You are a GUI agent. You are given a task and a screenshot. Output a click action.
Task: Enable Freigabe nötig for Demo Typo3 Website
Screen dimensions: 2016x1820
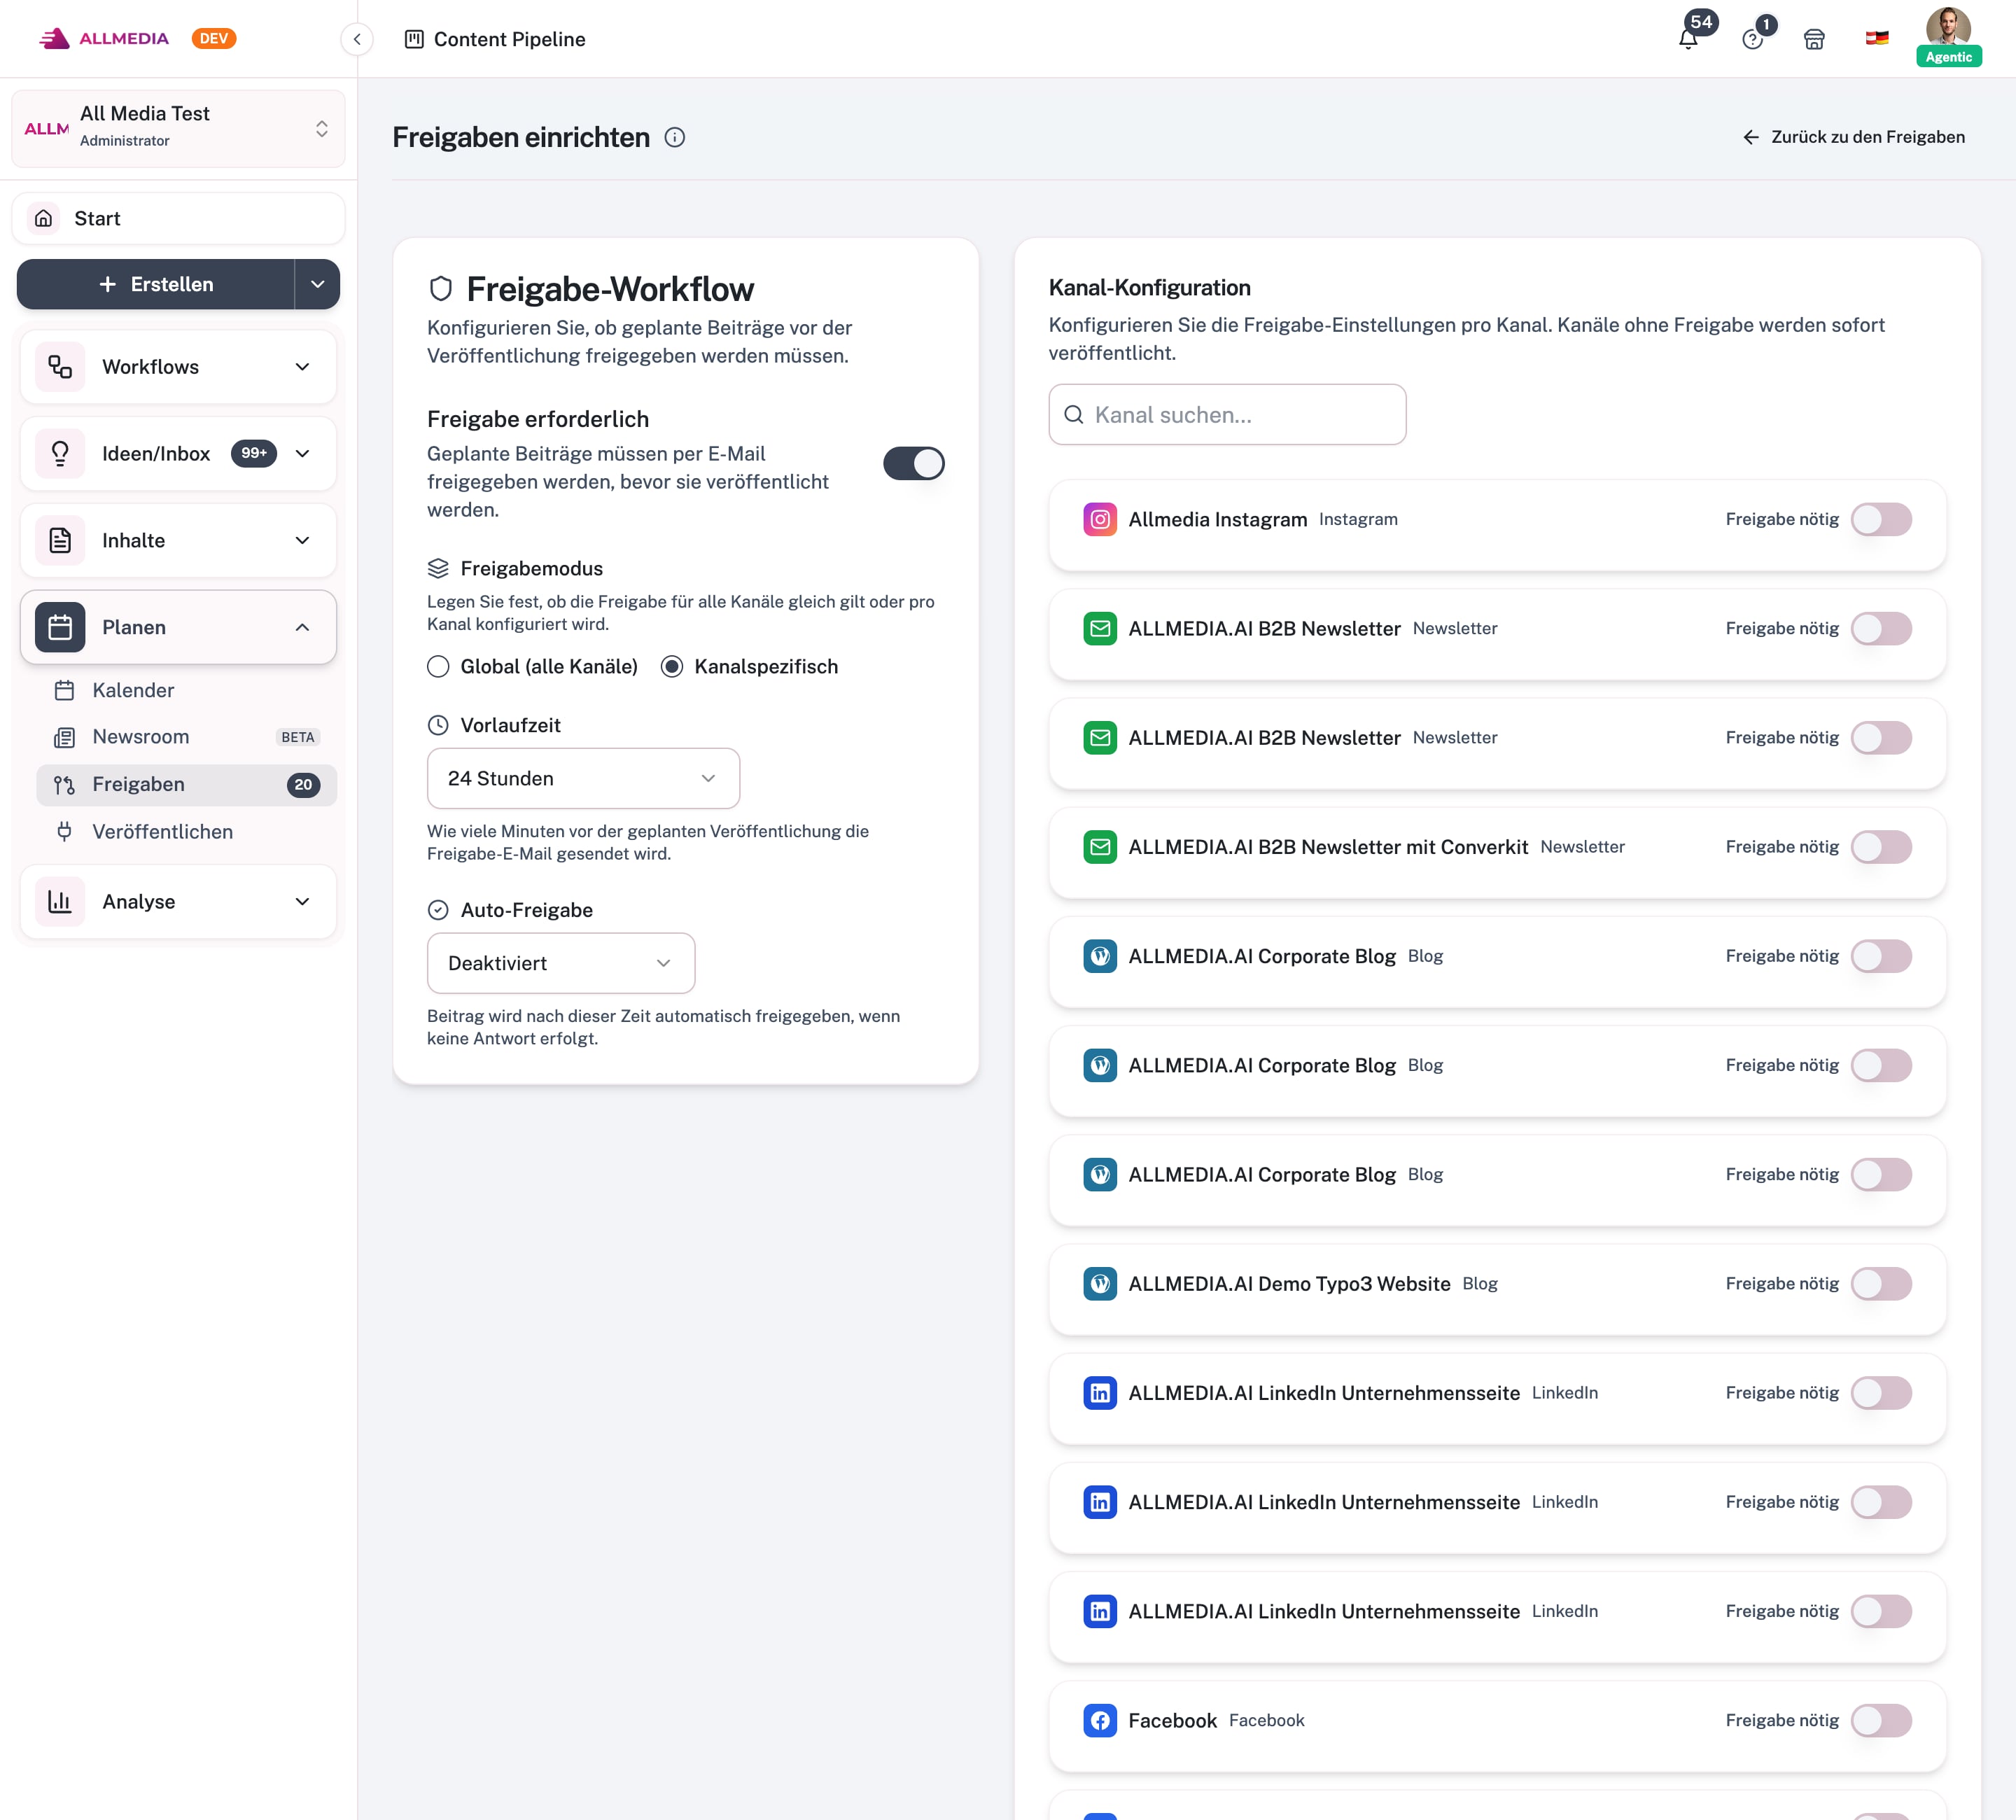click(1881, 1283)
